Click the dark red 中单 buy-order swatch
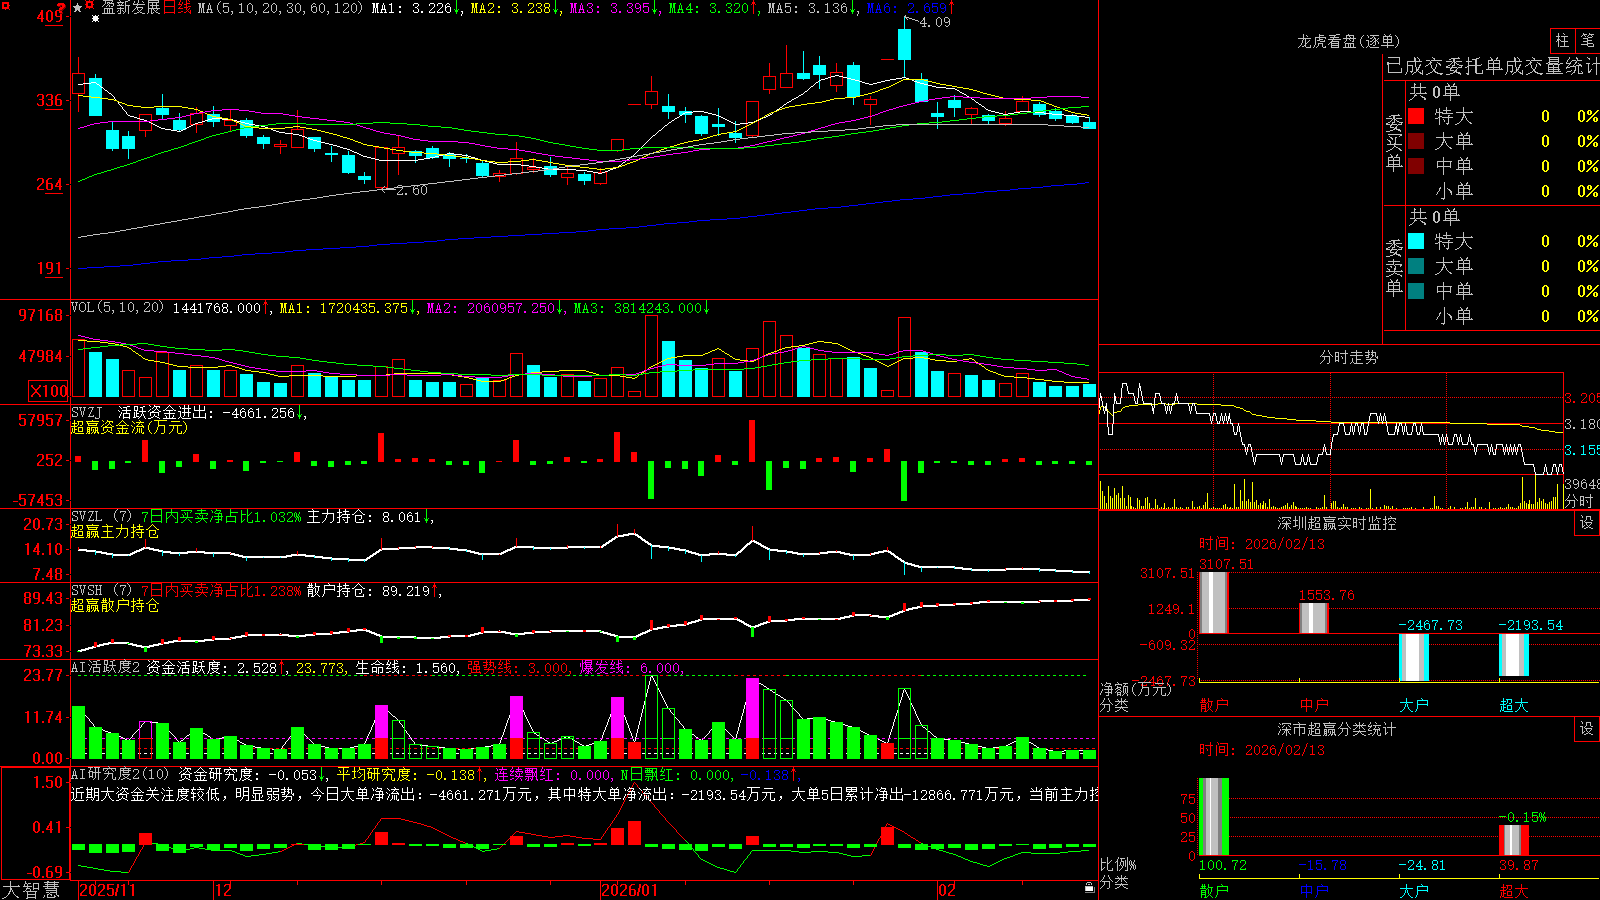 (x=1416, y=166)
